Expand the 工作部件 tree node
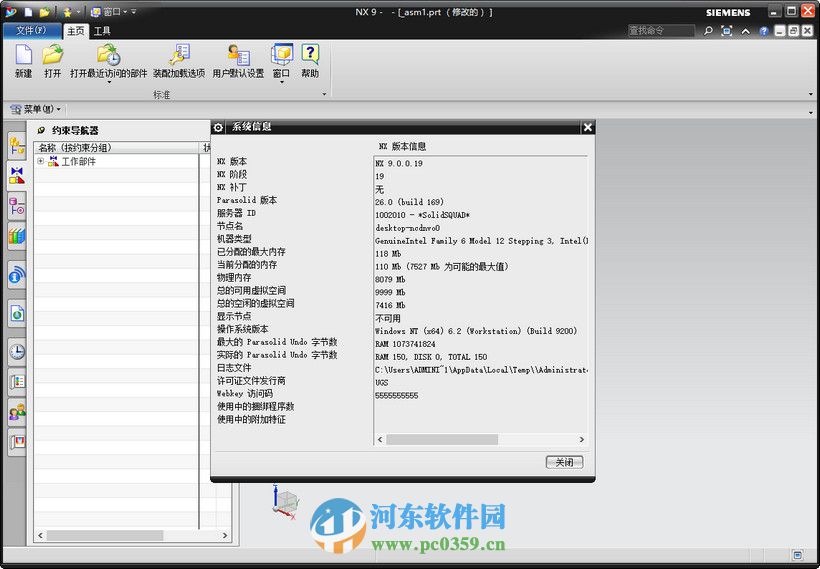This screenshot has width=820, height=569. coord(40,161)
